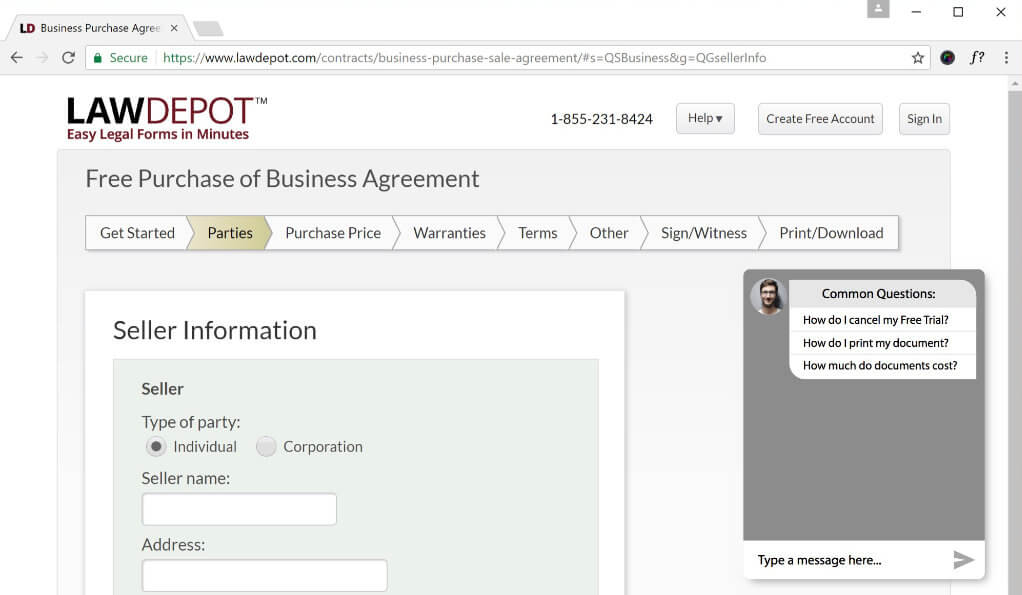Viewport: 1022px width, 595px height.
Task: Click the chat message input box
Action: [x=845, y=560]
